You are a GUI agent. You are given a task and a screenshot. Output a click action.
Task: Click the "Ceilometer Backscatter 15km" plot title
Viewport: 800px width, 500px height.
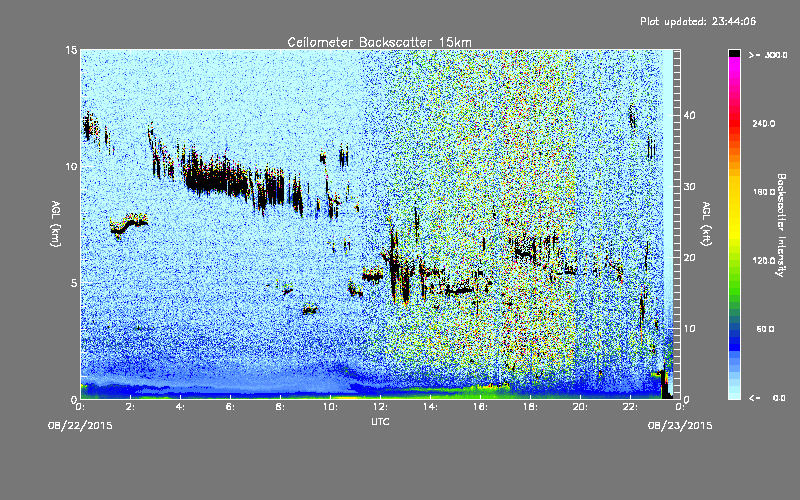coord(379,42)
